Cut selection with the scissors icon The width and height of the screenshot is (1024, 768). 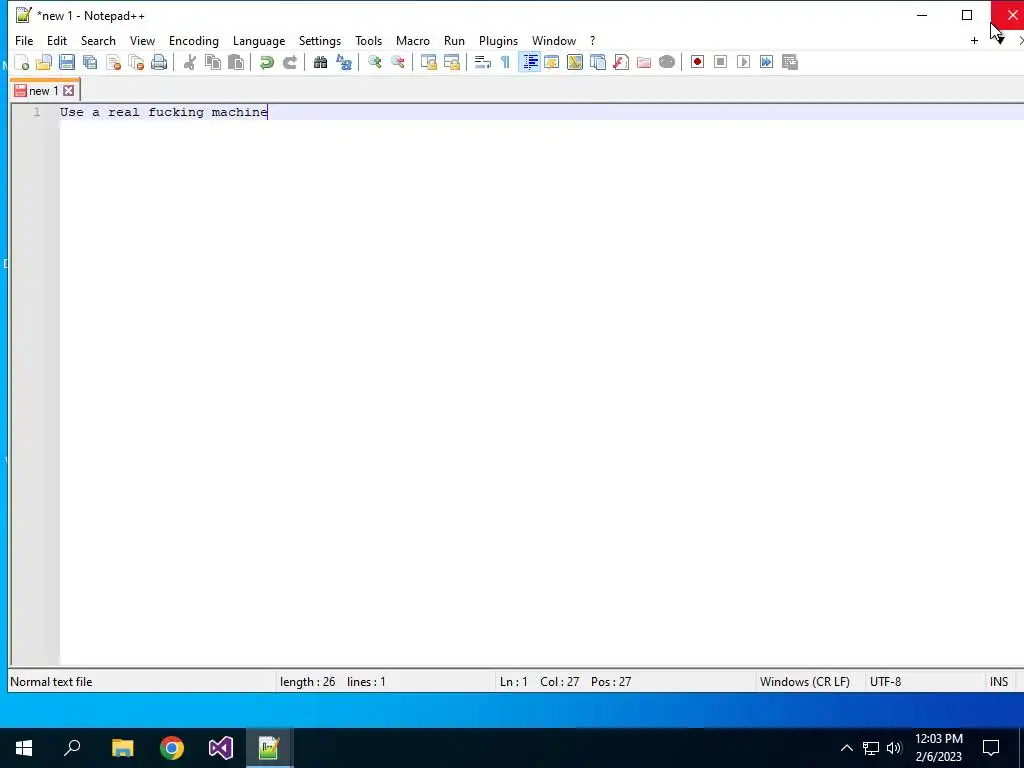[189, 62]
